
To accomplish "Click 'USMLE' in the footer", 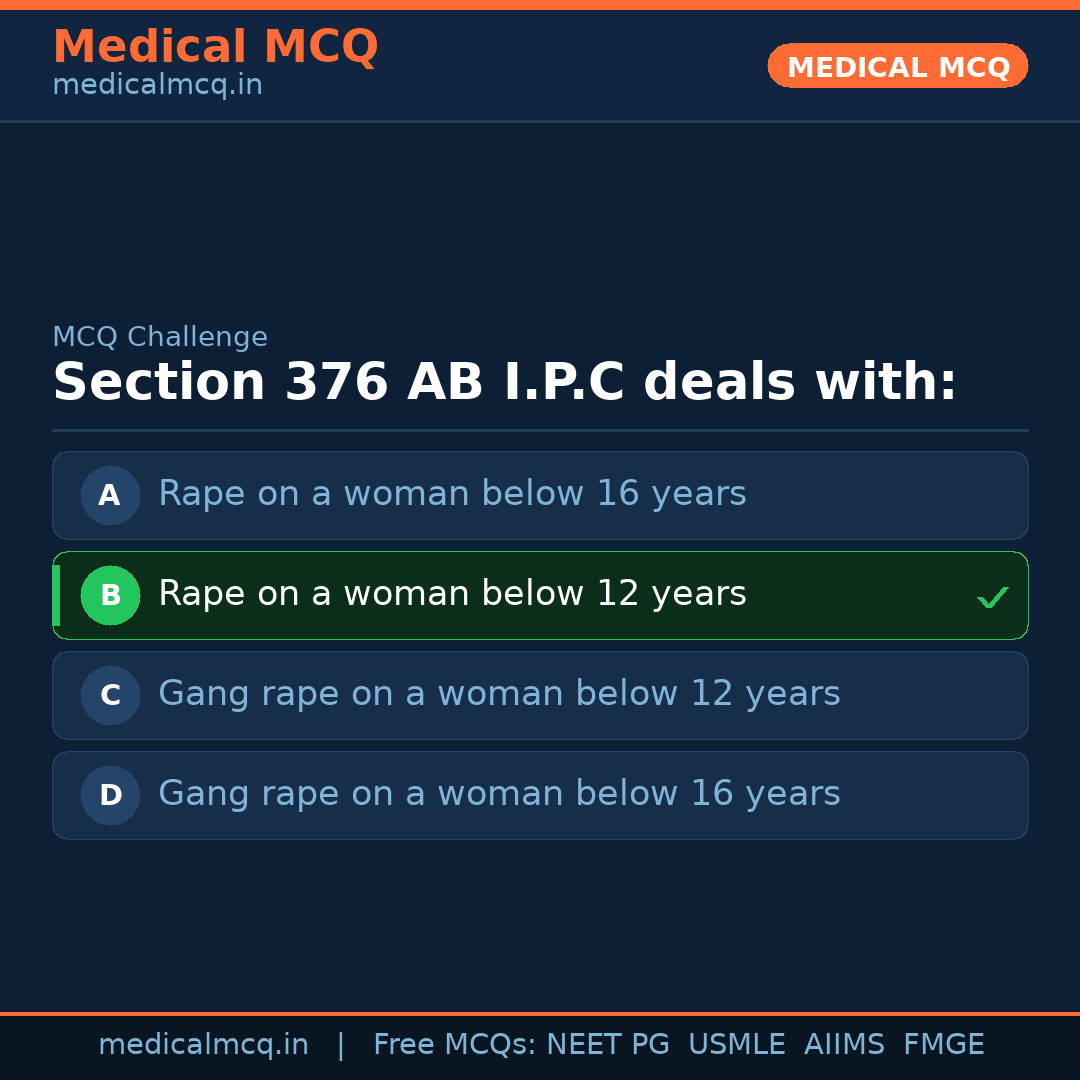I will [736, 1045].
